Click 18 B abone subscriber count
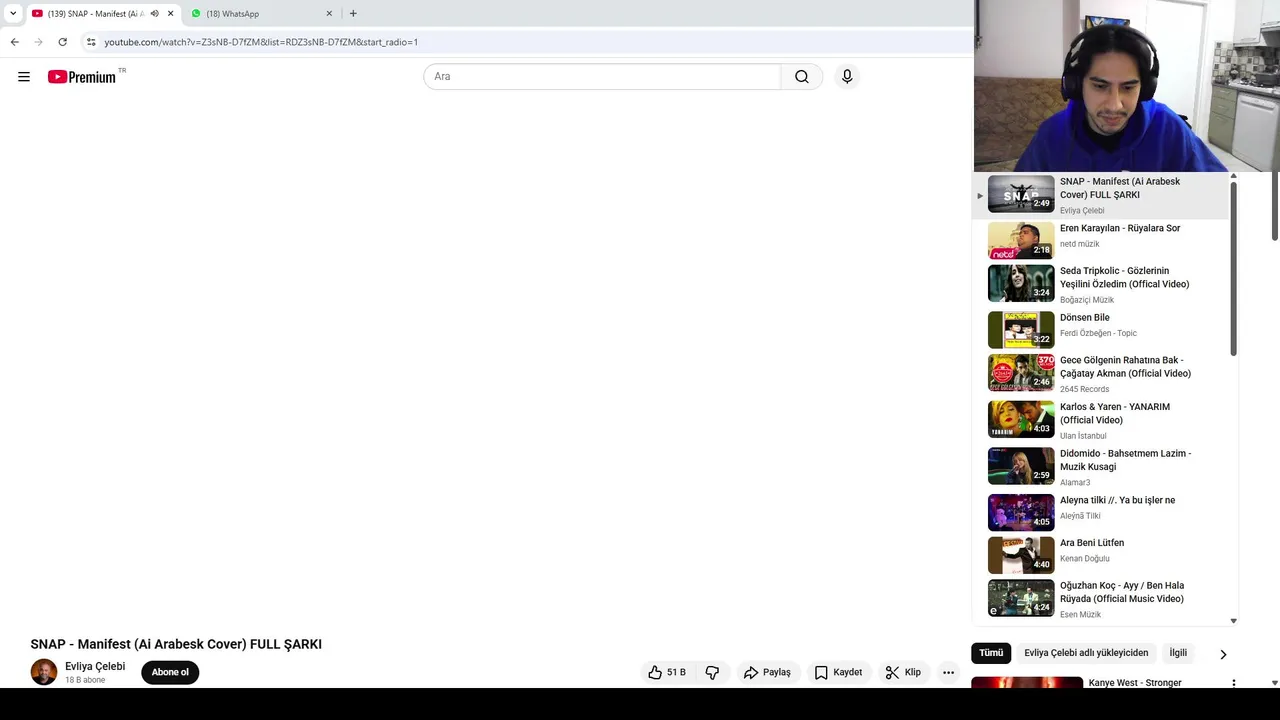The width and height of the screenshot is (1280, 720). (x=85, y=680)
